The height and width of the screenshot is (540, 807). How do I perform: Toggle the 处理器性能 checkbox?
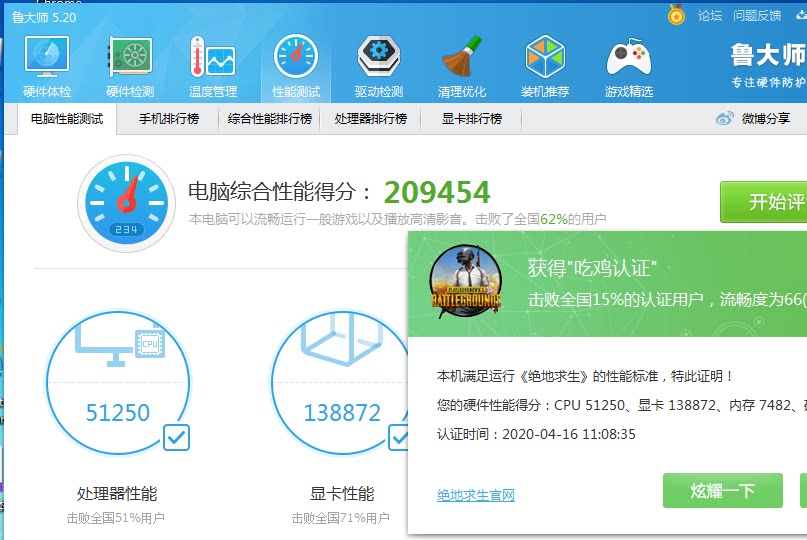[x=177, y=438]
